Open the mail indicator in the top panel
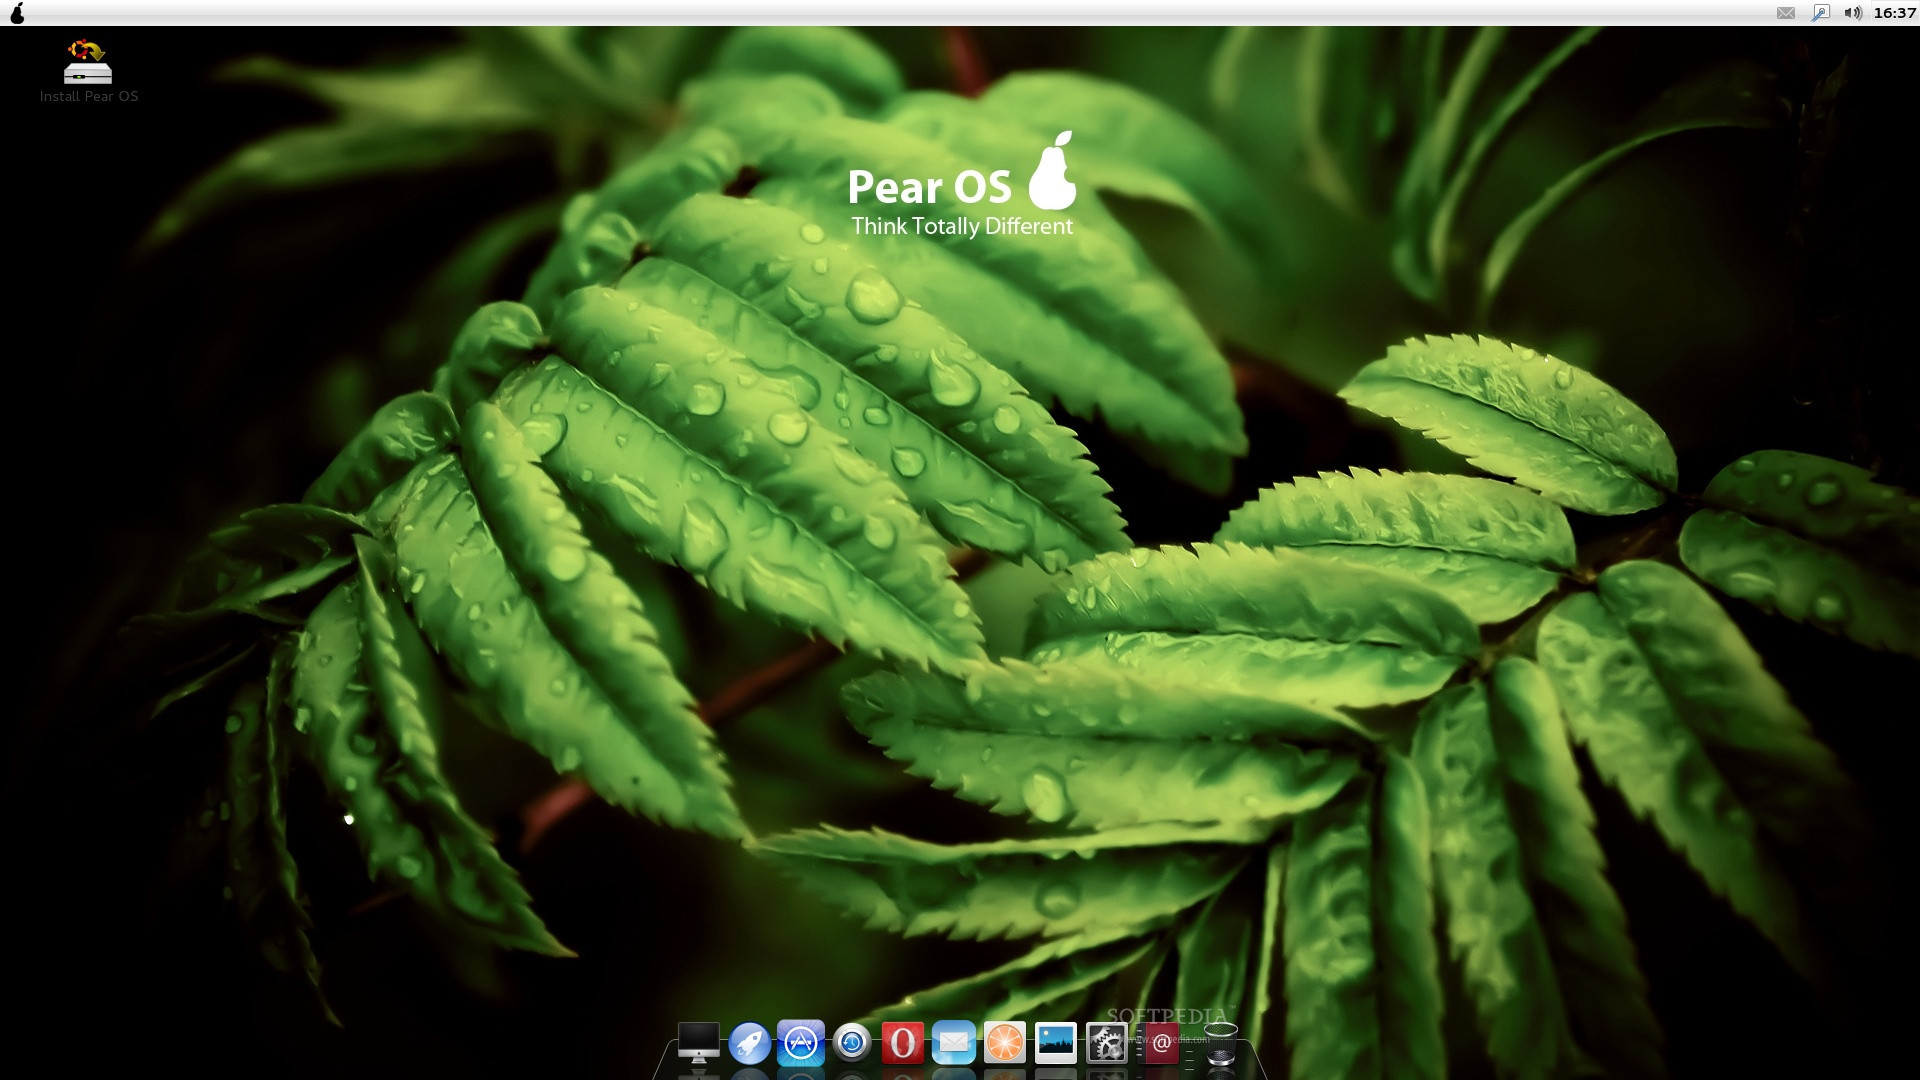The width and height of the screenshot is (1920, 1080). tap(1786, 13)
